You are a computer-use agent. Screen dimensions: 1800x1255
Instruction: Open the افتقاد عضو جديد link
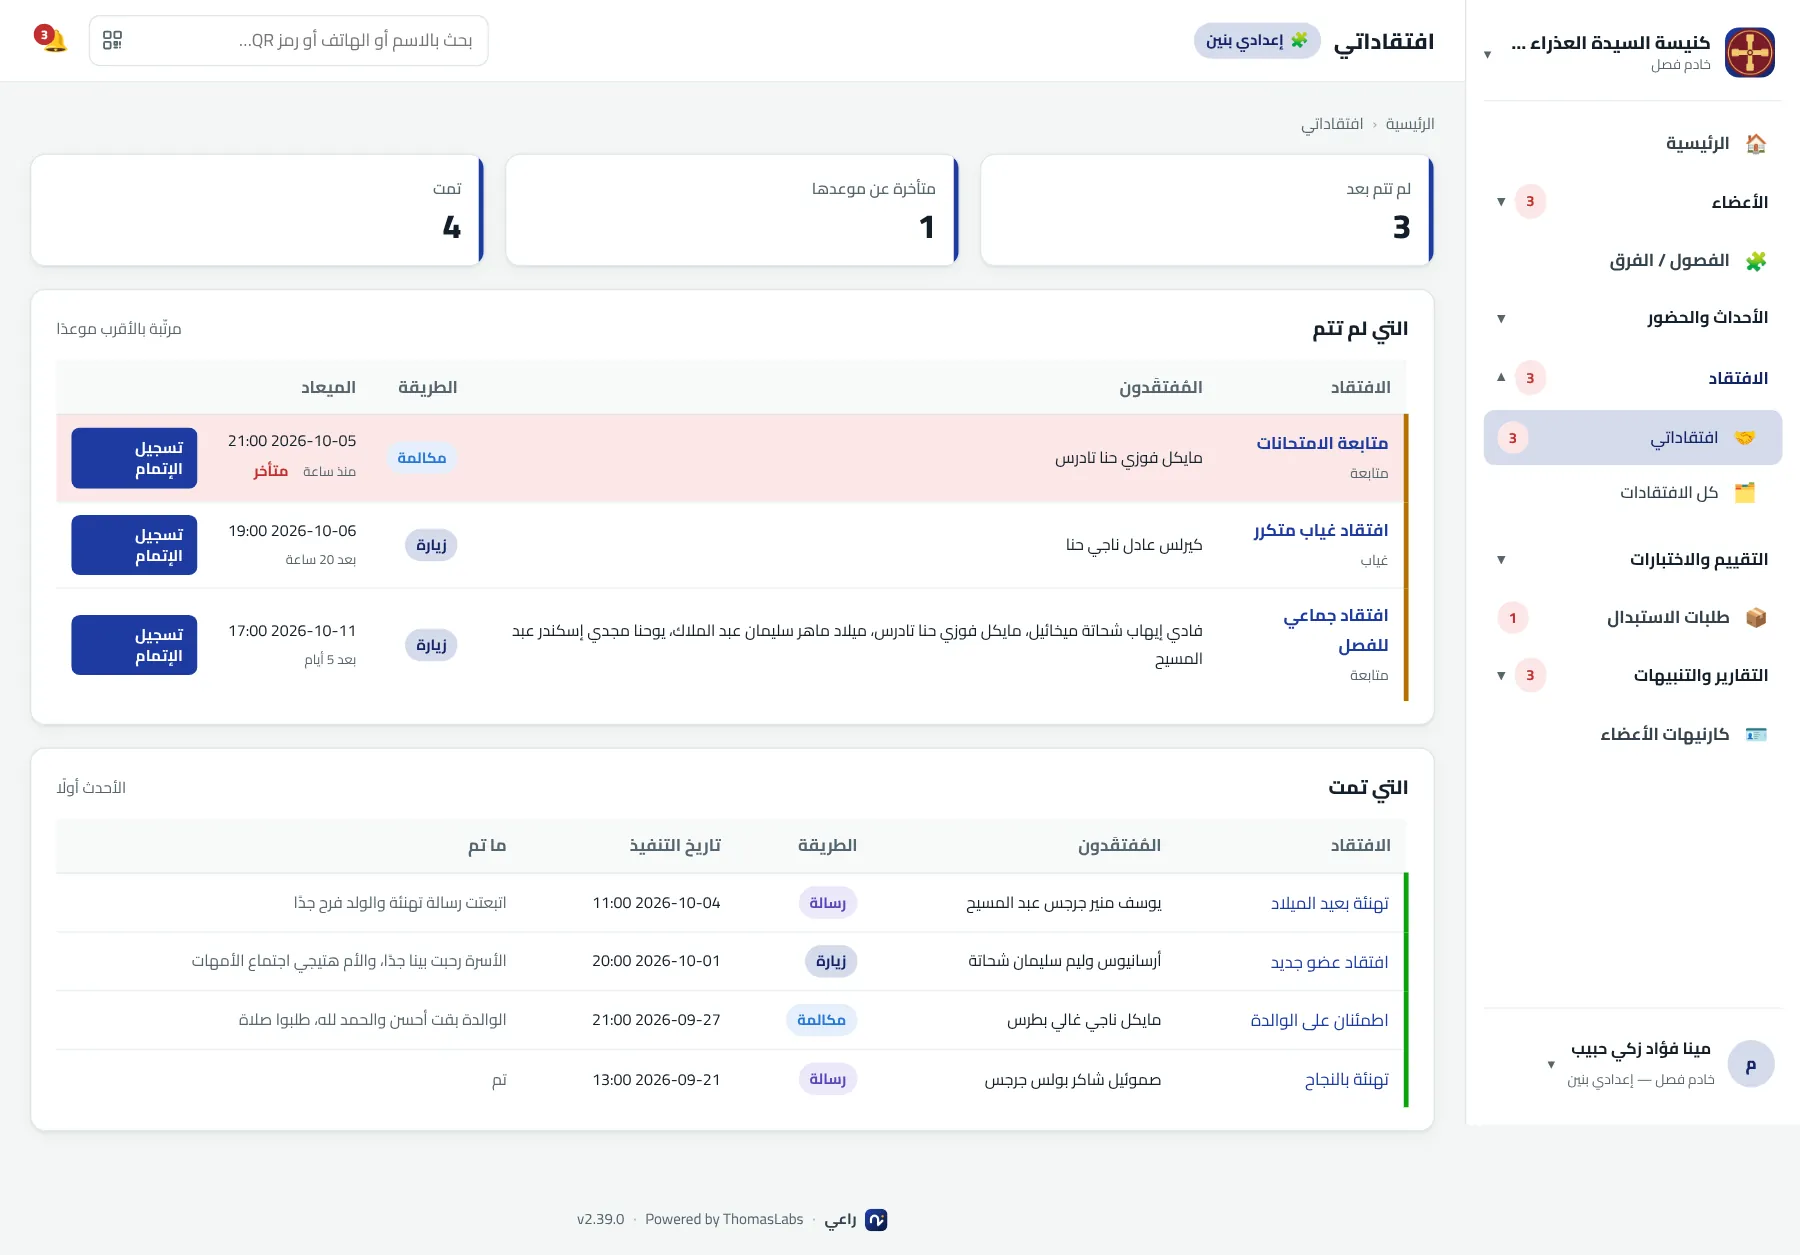[x=1330, y=962]
